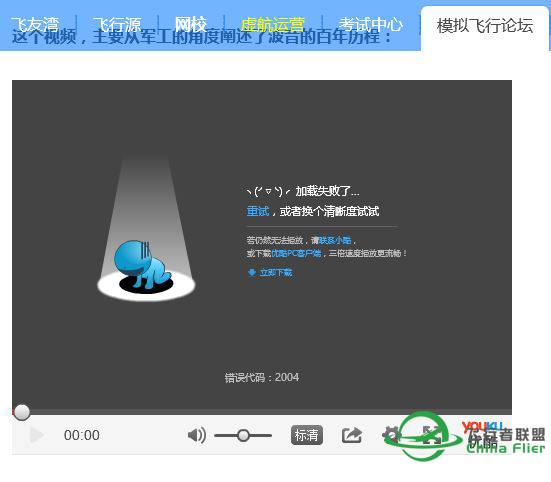The image size is (551, 482).
Task: Open player settings gear icon
Action: tap(391, 435)
